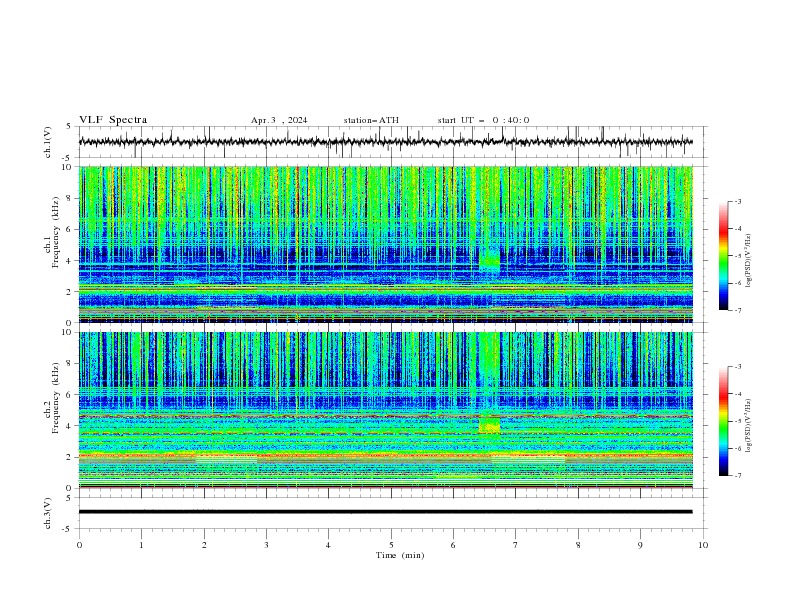Click the ch.2 spectrogram color bar
Viewport: 792px width, 612px height.
pyautogui.click(x=723, y=421)
